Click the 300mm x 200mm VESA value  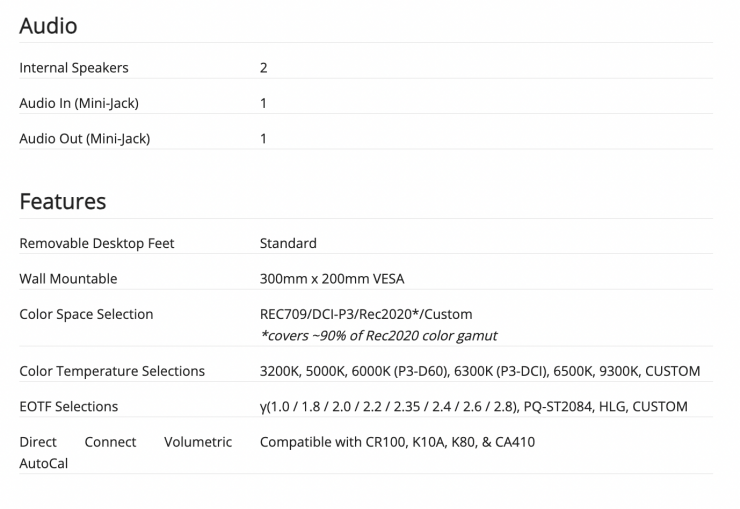[332, 278]
